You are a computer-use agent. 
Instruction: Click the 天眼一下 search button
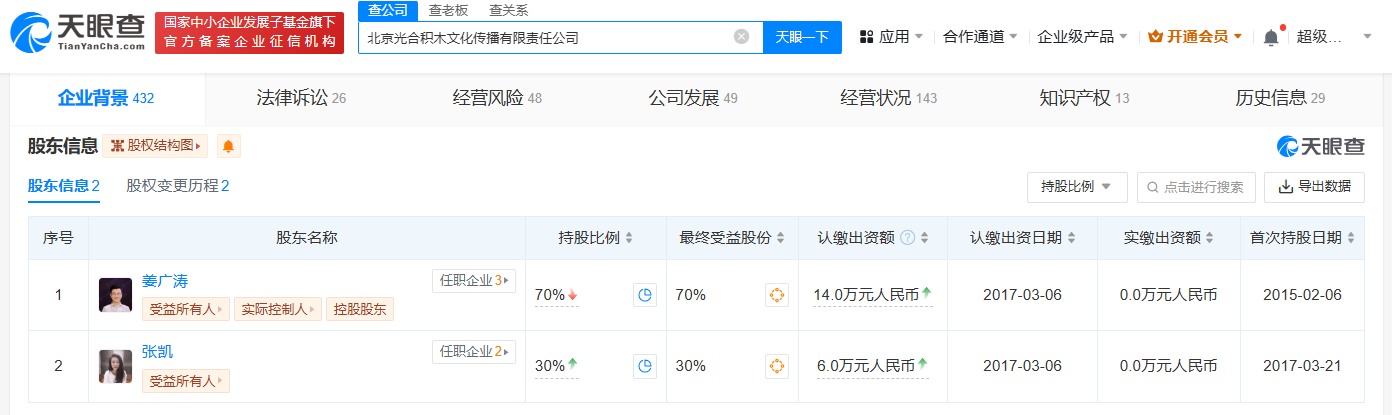click(x=803, y=37)
